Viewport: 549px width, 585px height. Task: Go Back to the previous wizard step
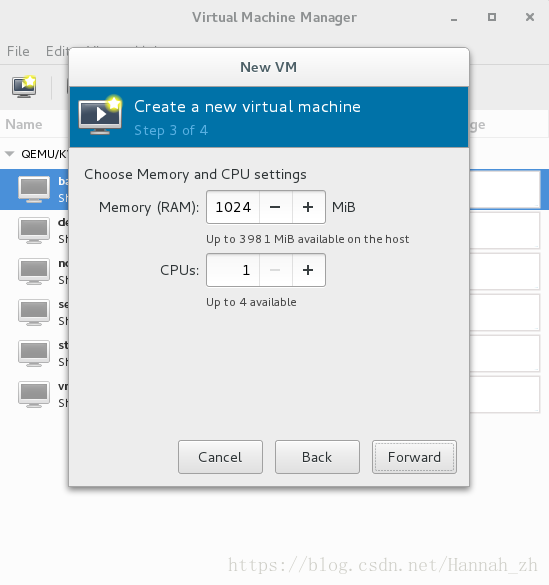(x=317, y=457)
